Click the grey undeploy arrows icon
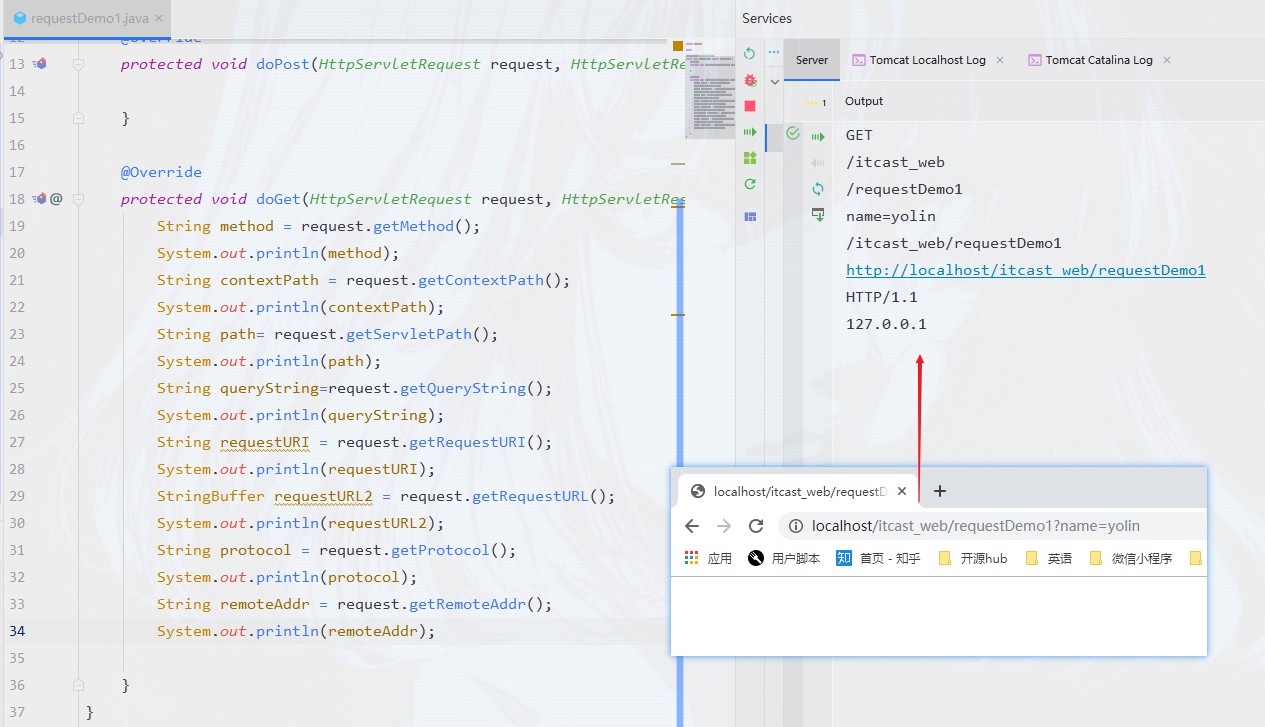The width and height of the screenshot is (1265, 727). pyautogui.click(x=818, y=162)
